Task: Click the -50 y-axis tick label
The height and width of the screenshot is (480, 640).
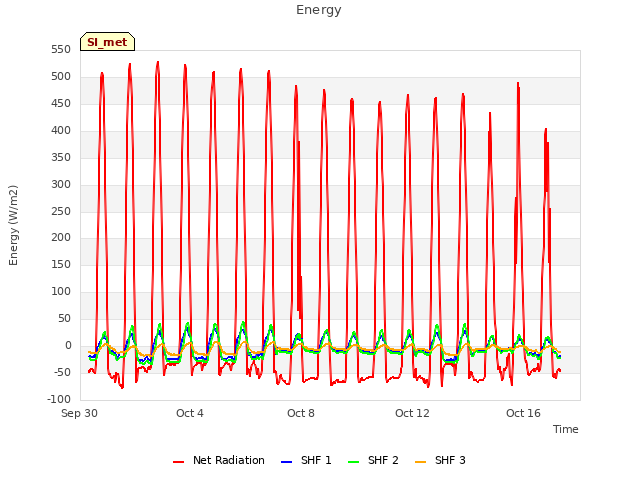Action: 62,372
